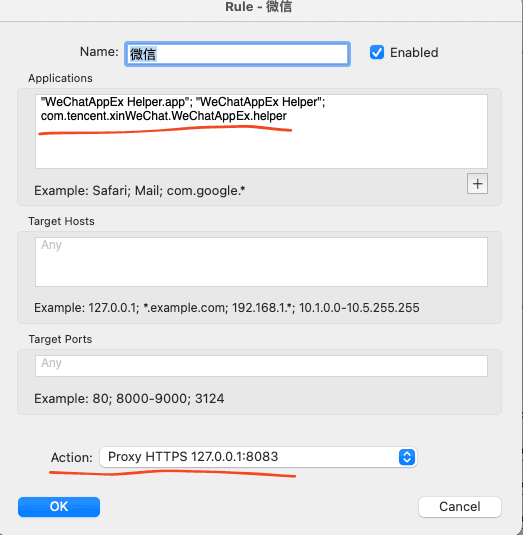Click example text 80; 8000-9000; 3124

158,399
